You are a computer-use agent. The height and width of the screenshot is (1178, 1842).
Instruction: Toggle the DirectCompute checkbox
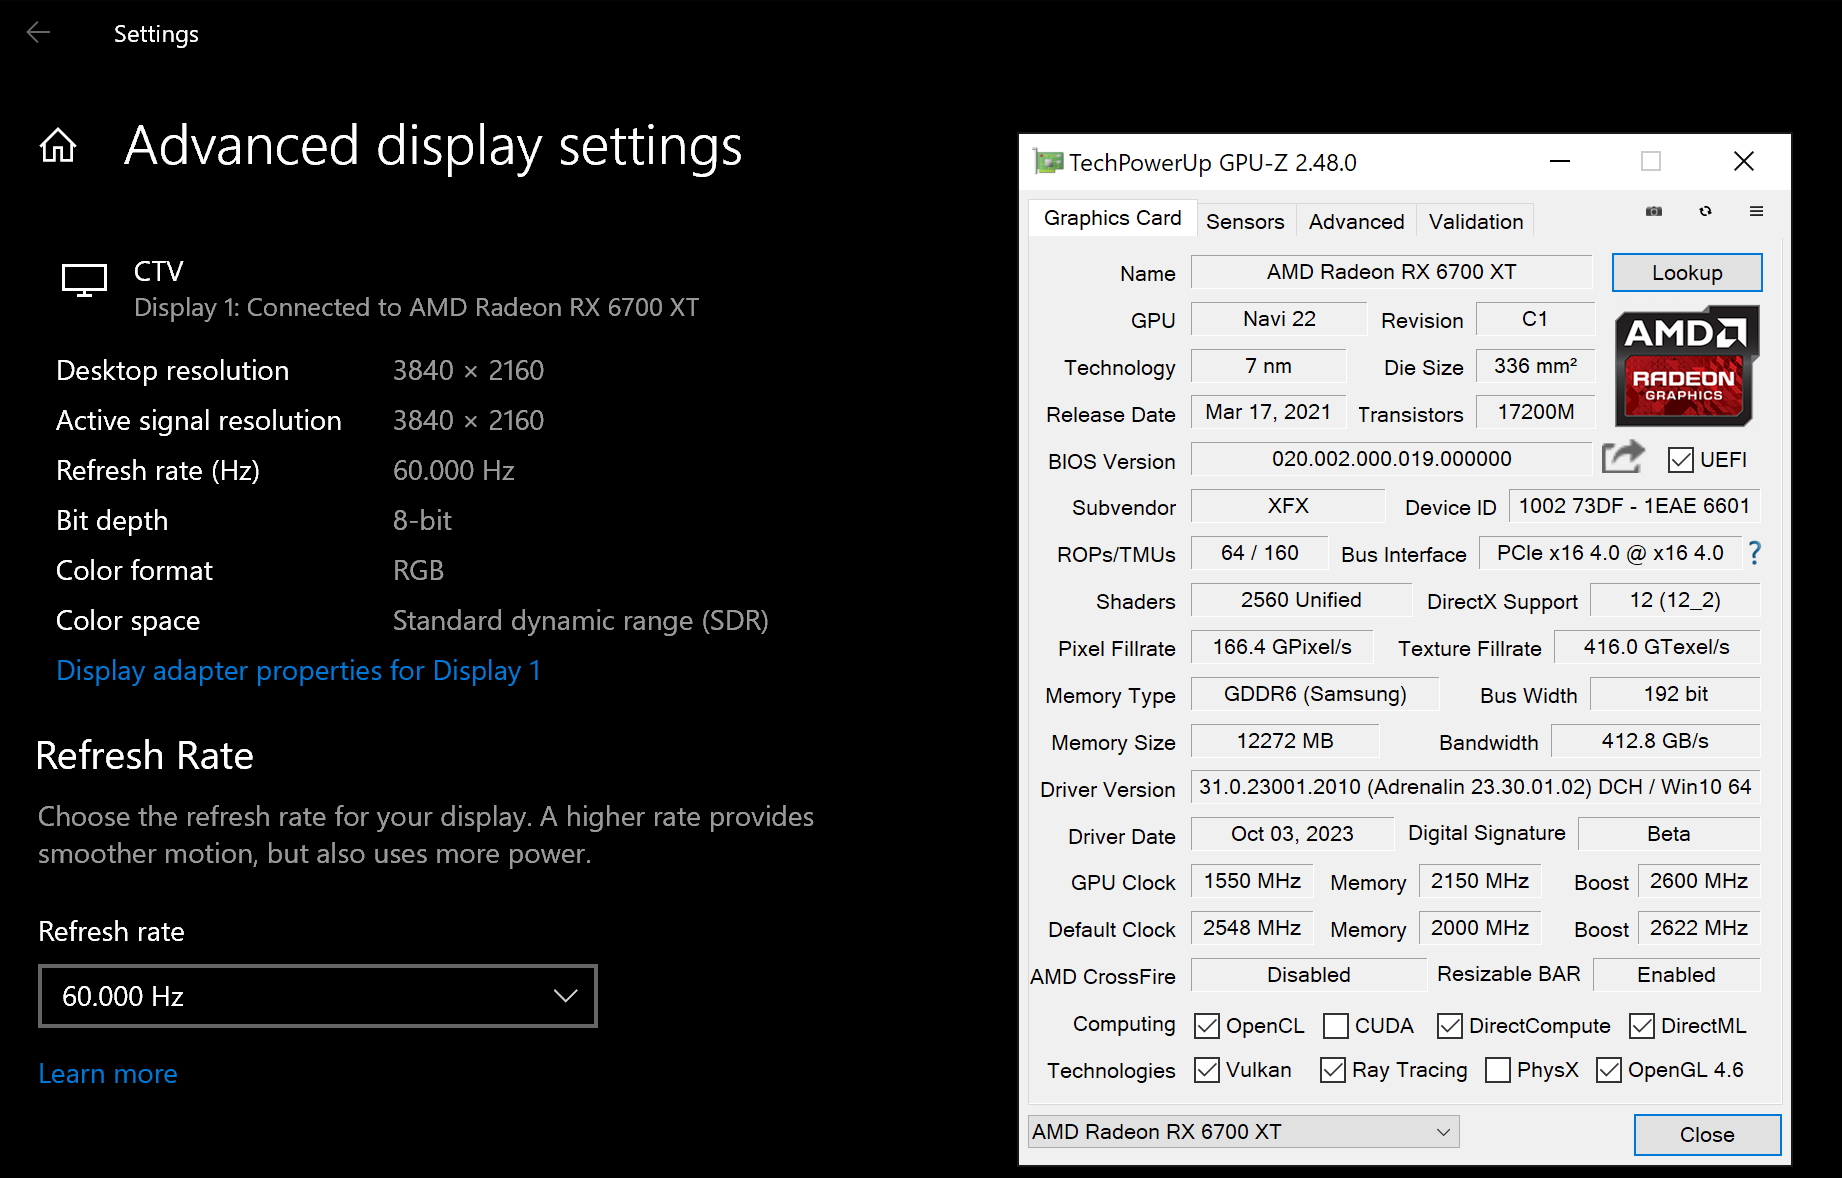1450,1026
